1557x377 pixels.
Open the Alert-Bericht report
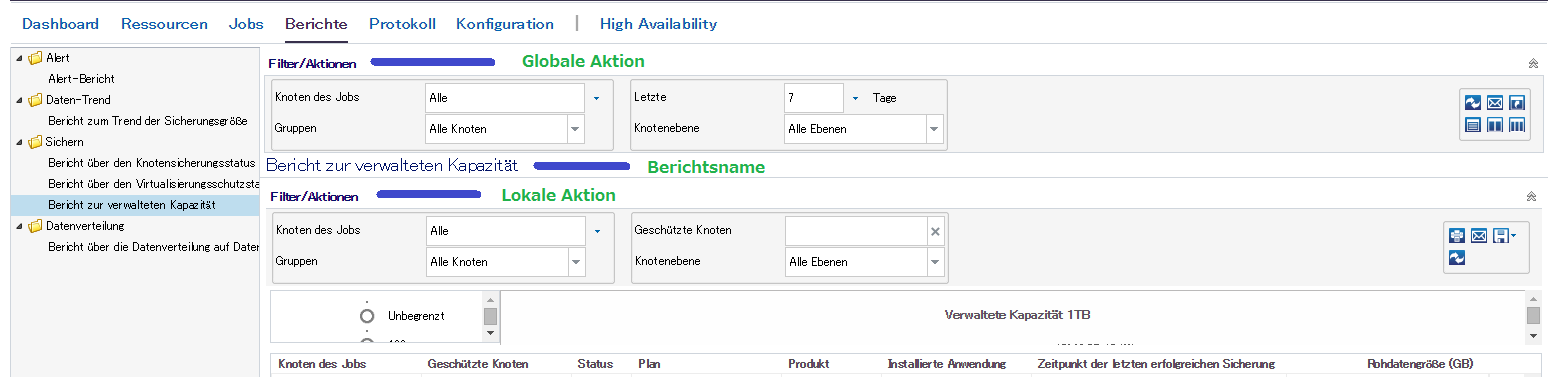pos(81,79)
